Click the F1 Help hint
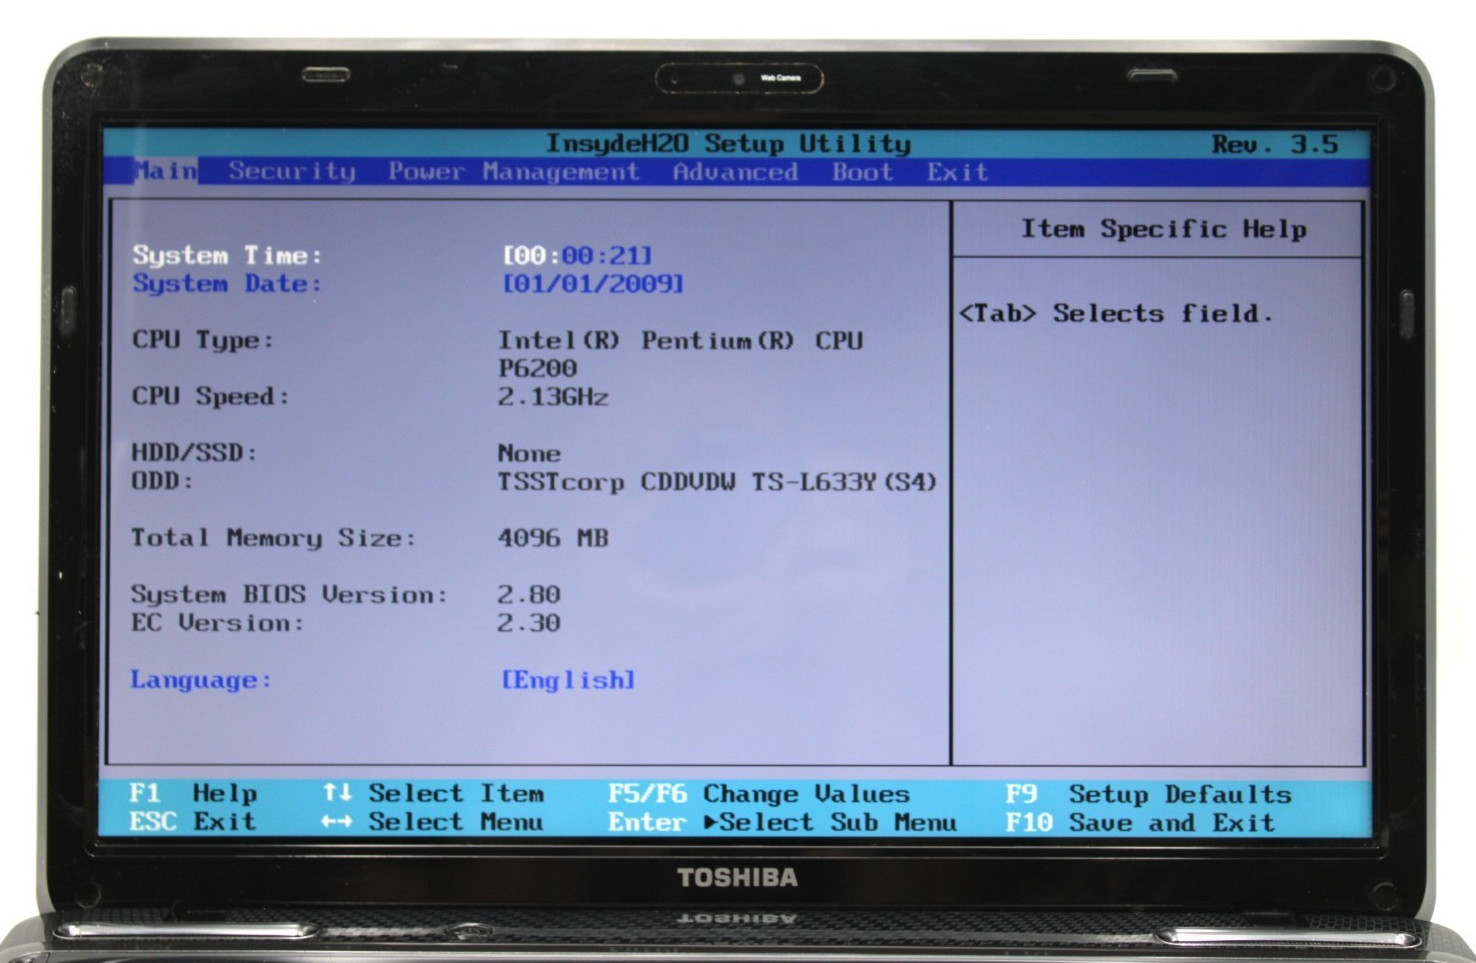 coord(193,794)
